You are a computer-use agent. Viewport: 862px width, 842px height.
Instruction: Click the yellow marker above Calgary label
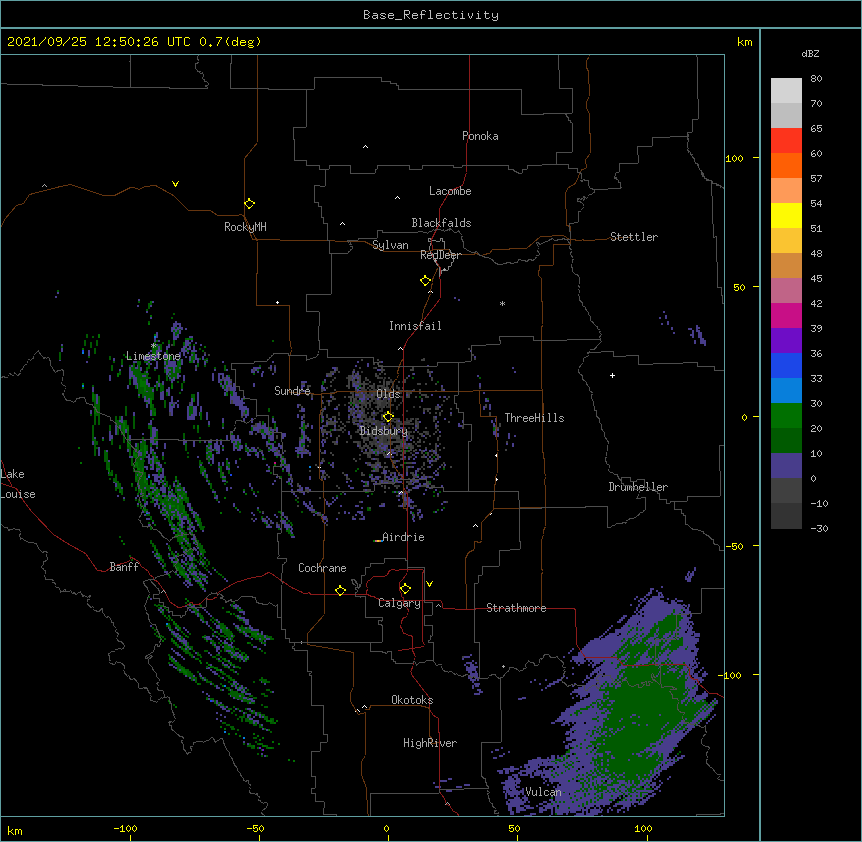point(405,589)
